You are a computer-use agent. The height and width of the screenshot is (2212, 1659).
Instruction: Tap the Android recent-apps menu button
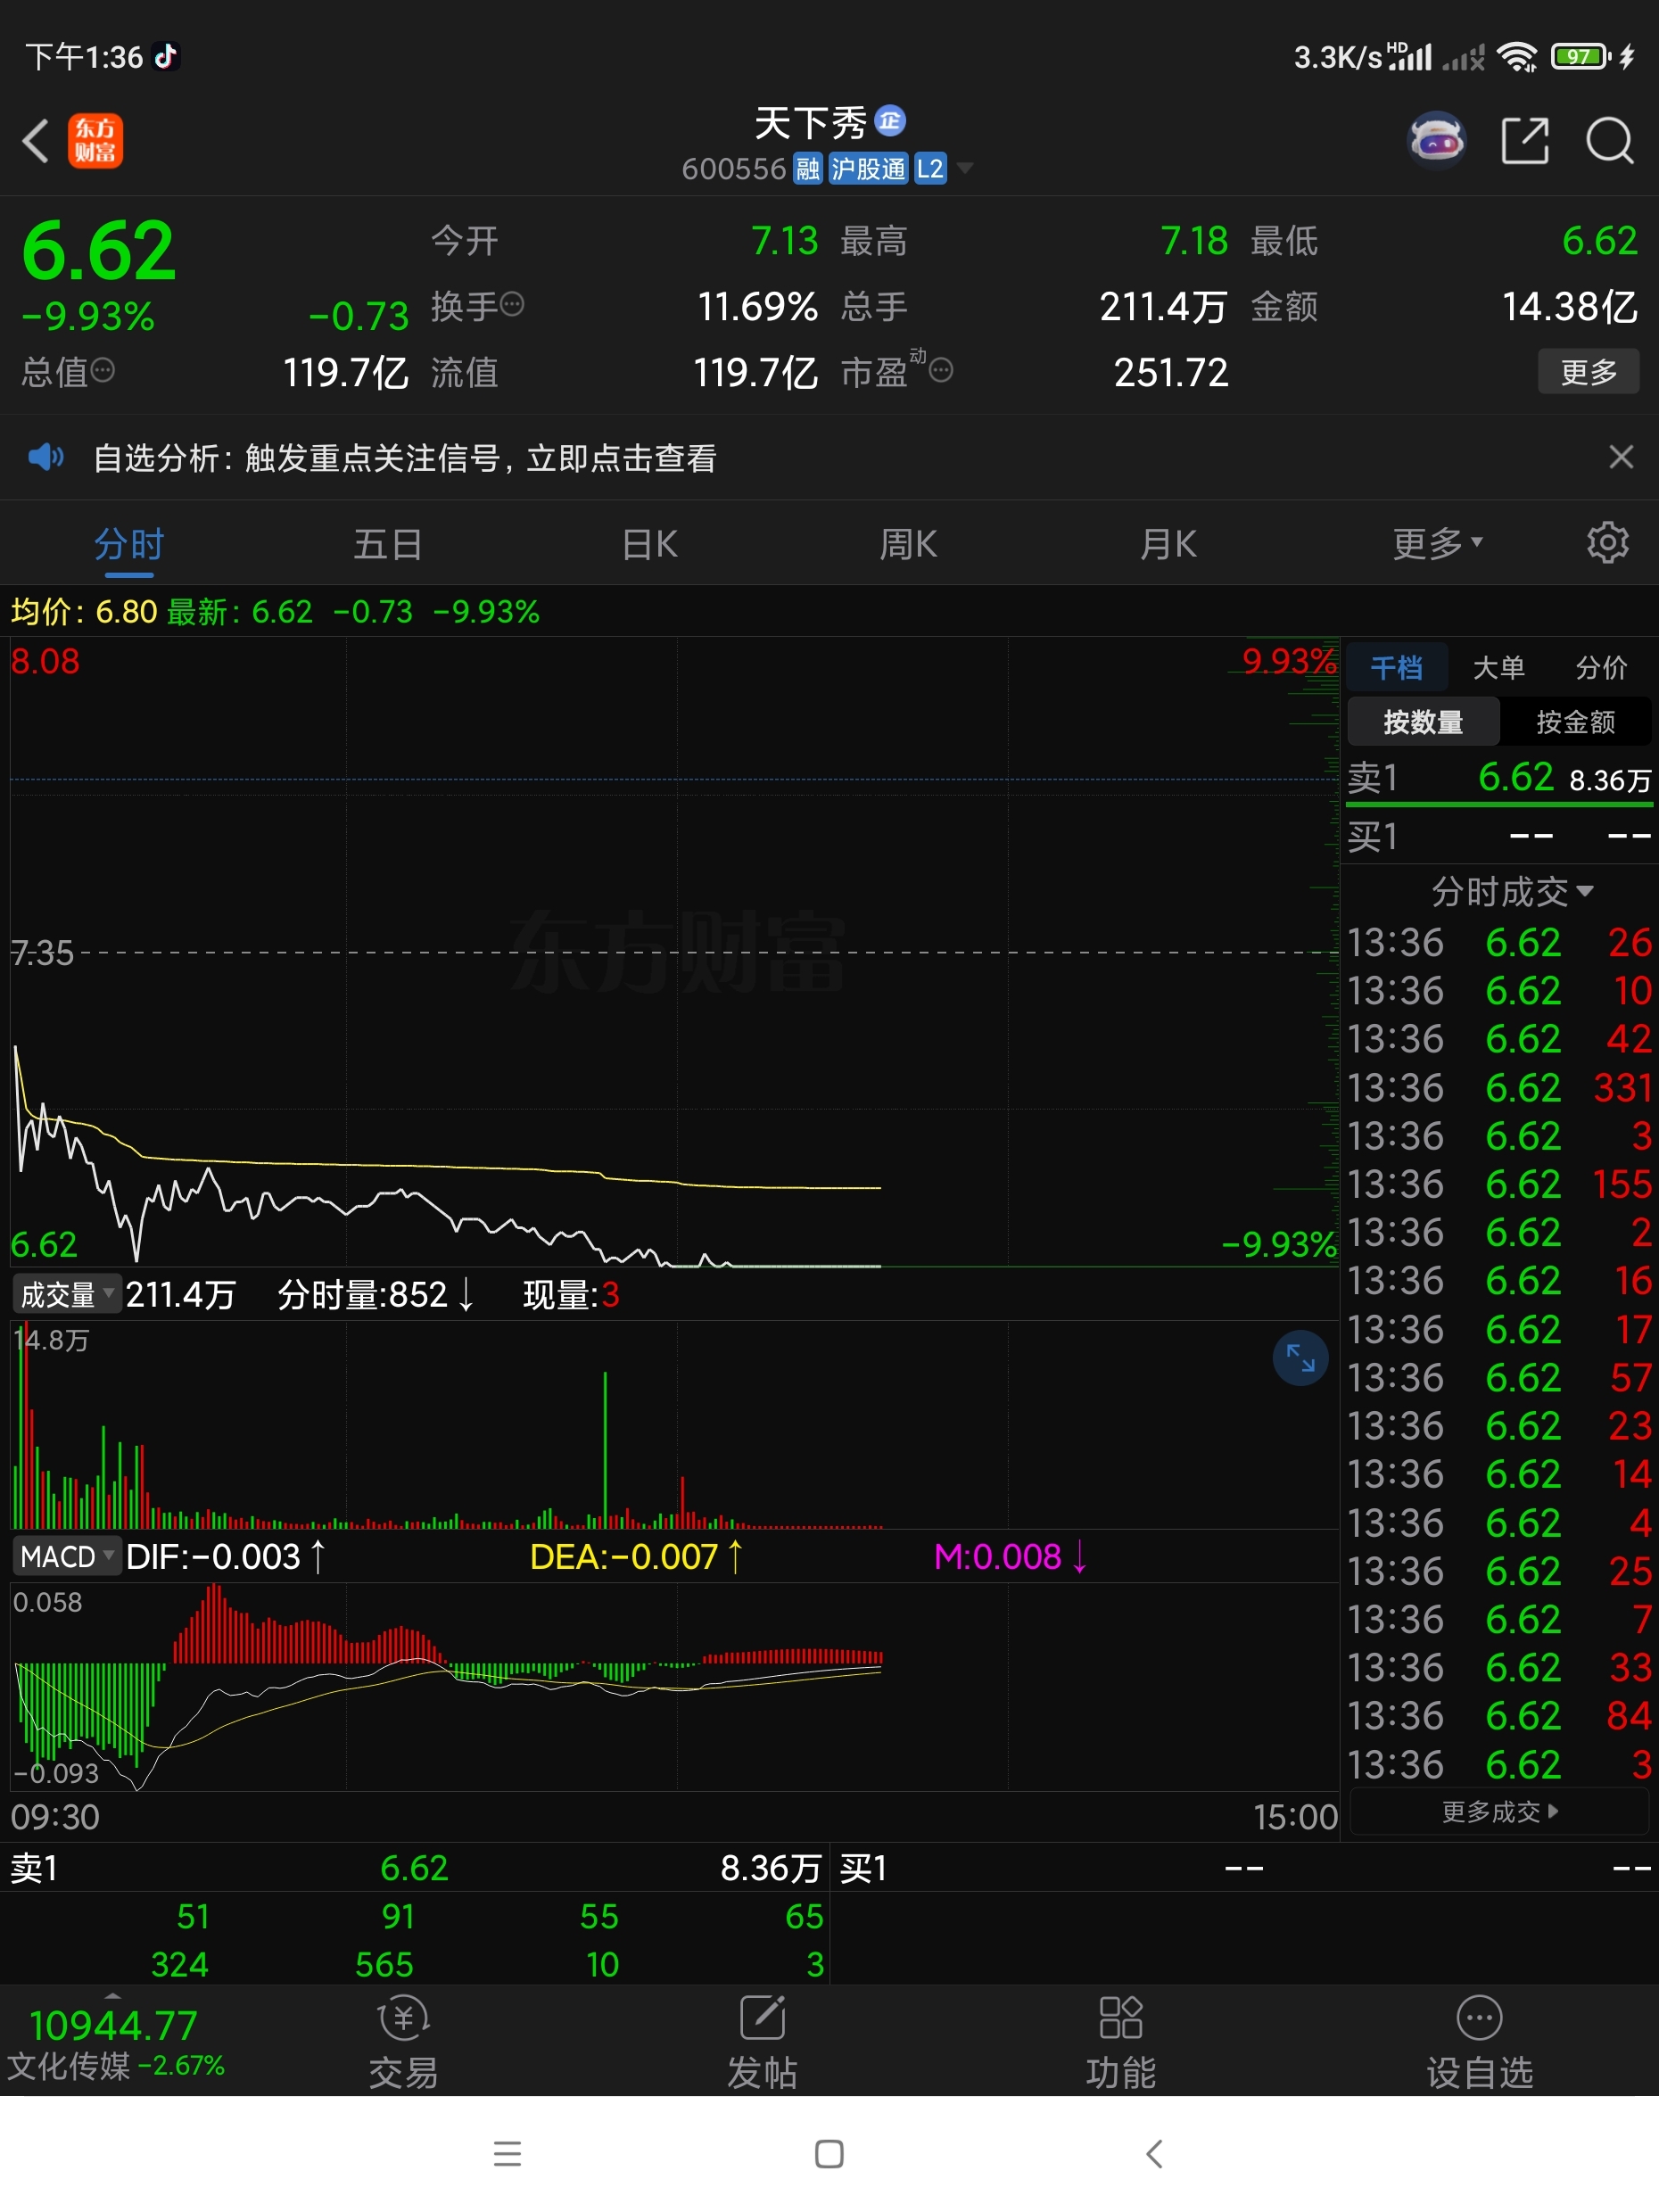(507, 2153)
